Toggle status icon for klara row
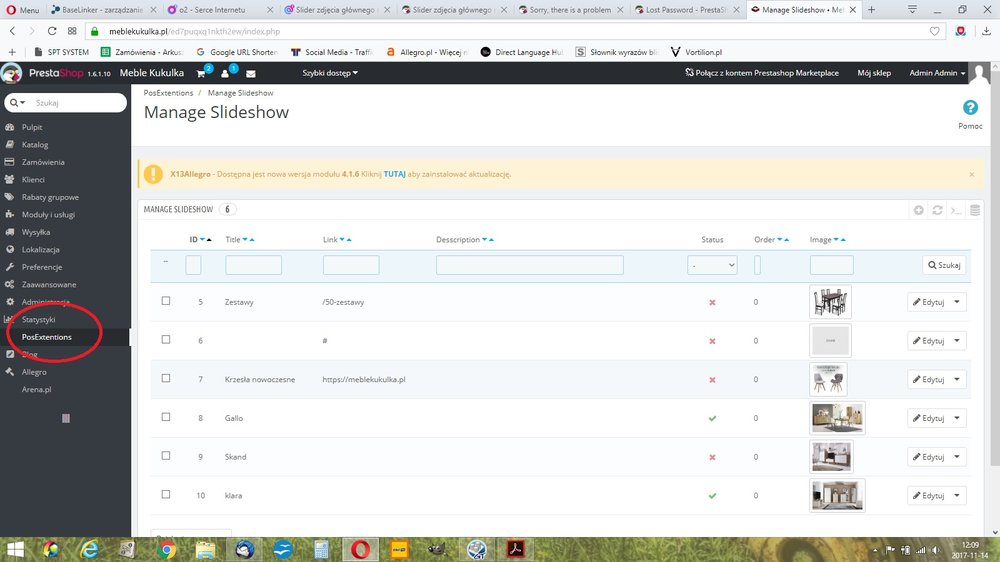1000x562 pixels. point(712,496)
